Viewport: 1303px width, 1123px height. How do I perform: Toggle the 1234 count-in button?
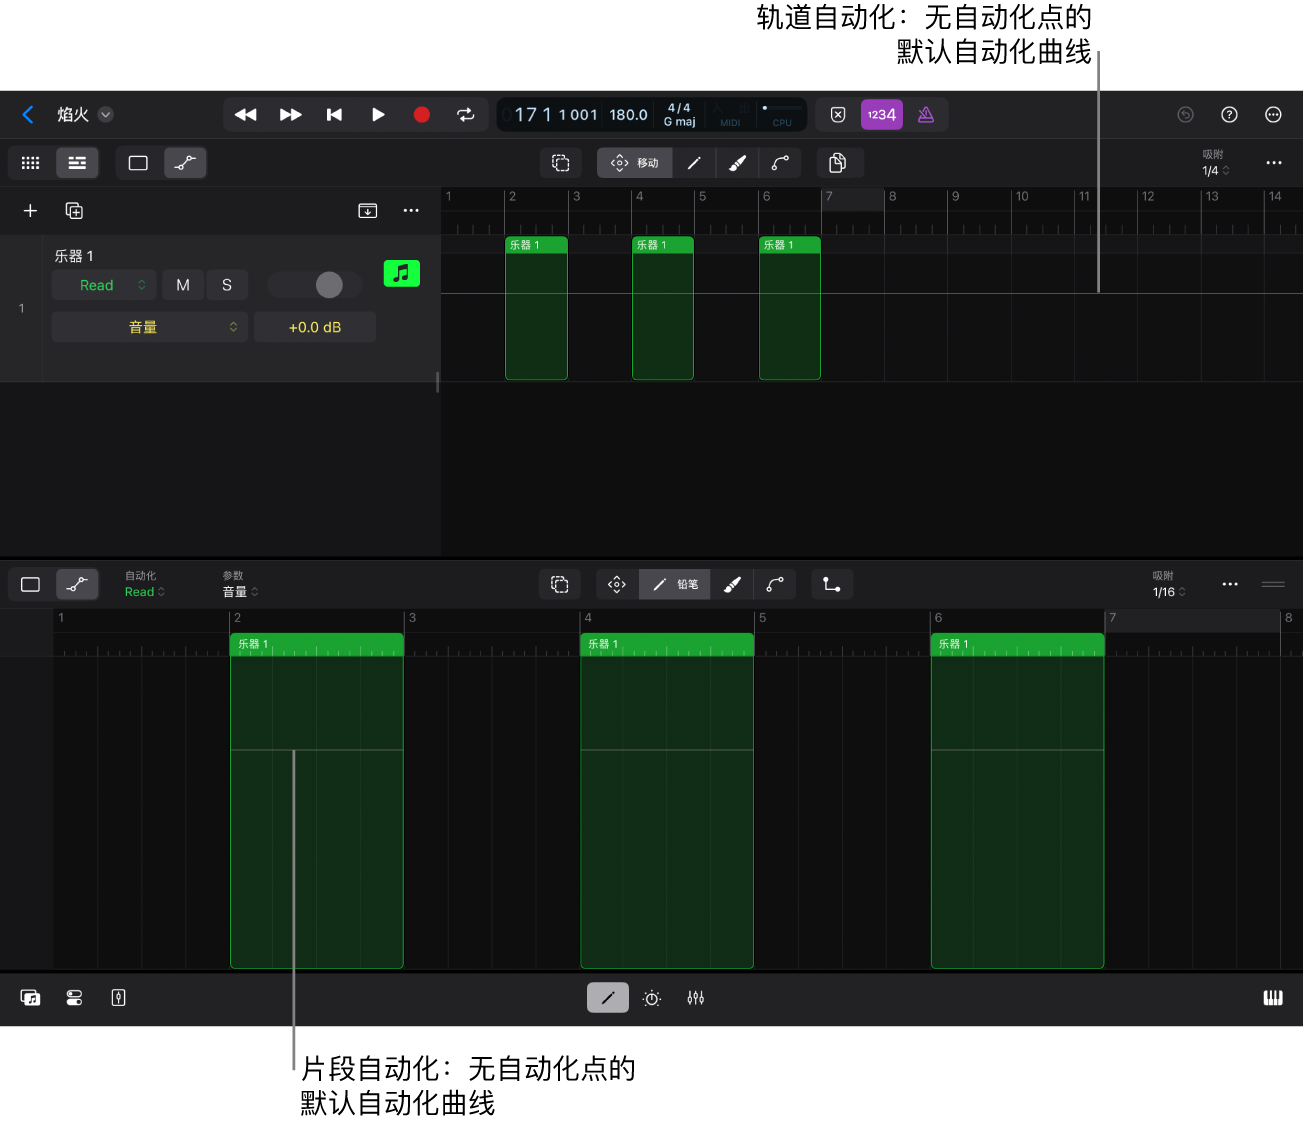[x=881, y=115]
